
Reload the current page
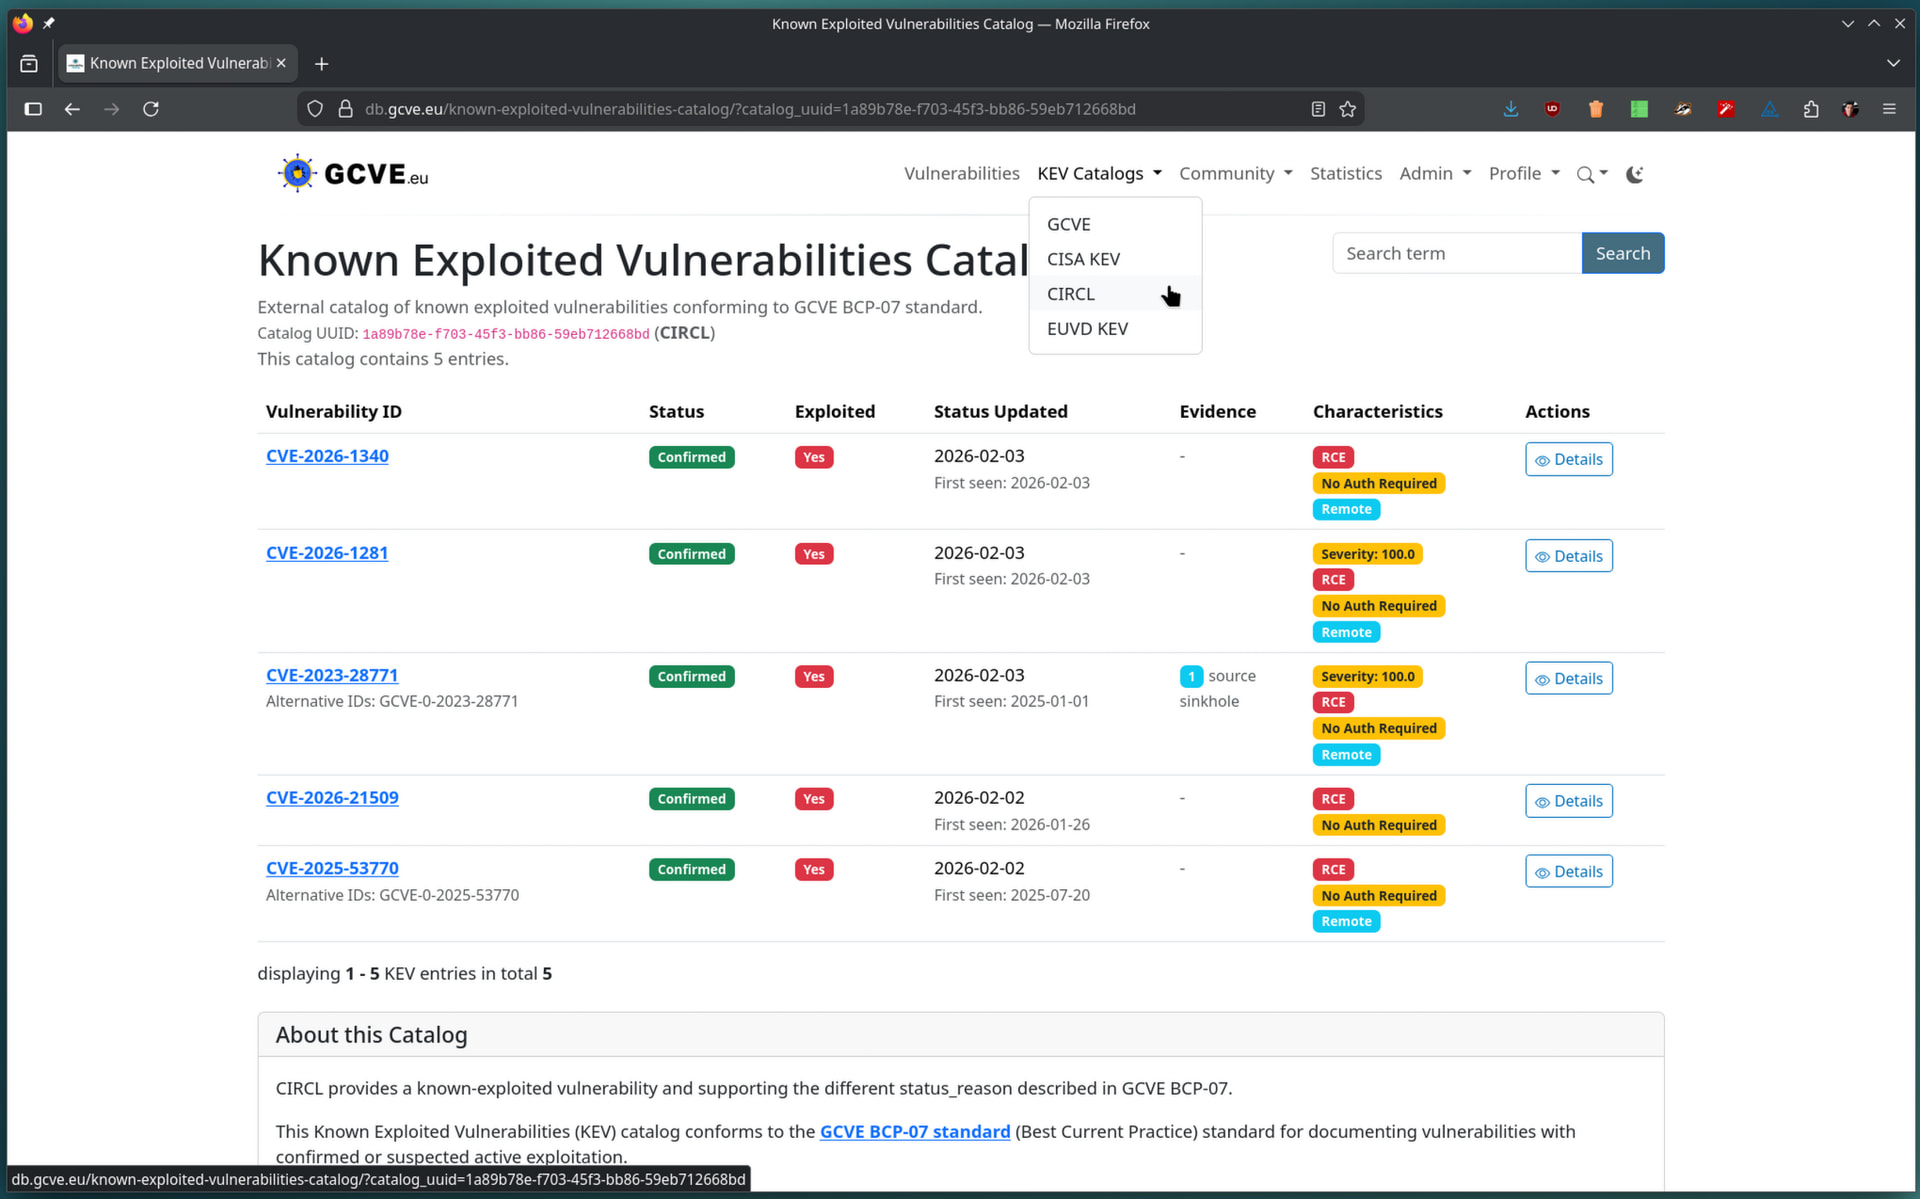click(x=151, y=109)
